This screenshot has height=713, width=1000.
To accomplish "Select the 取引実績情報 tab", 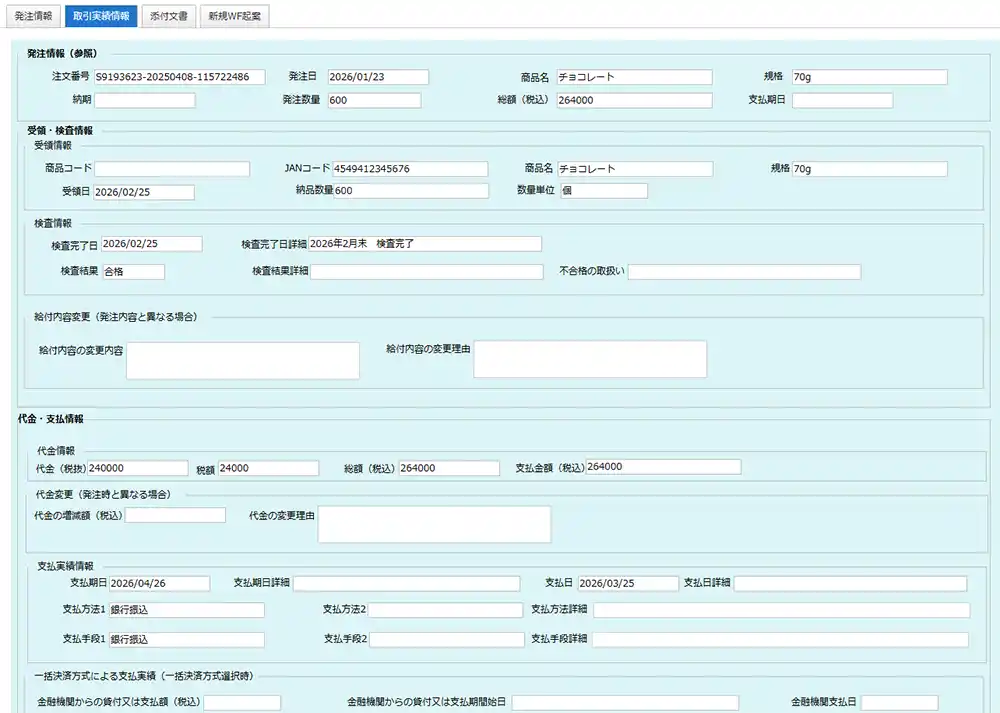I will 100,16.
